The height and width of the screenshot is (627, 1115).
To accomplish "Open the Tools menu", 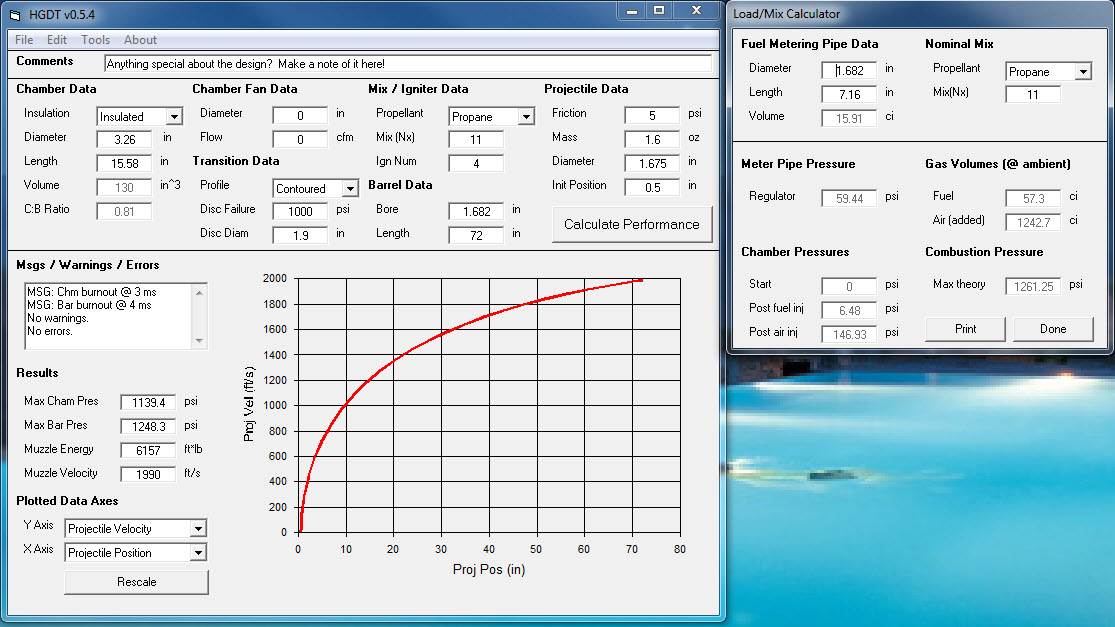I will 96,40.
